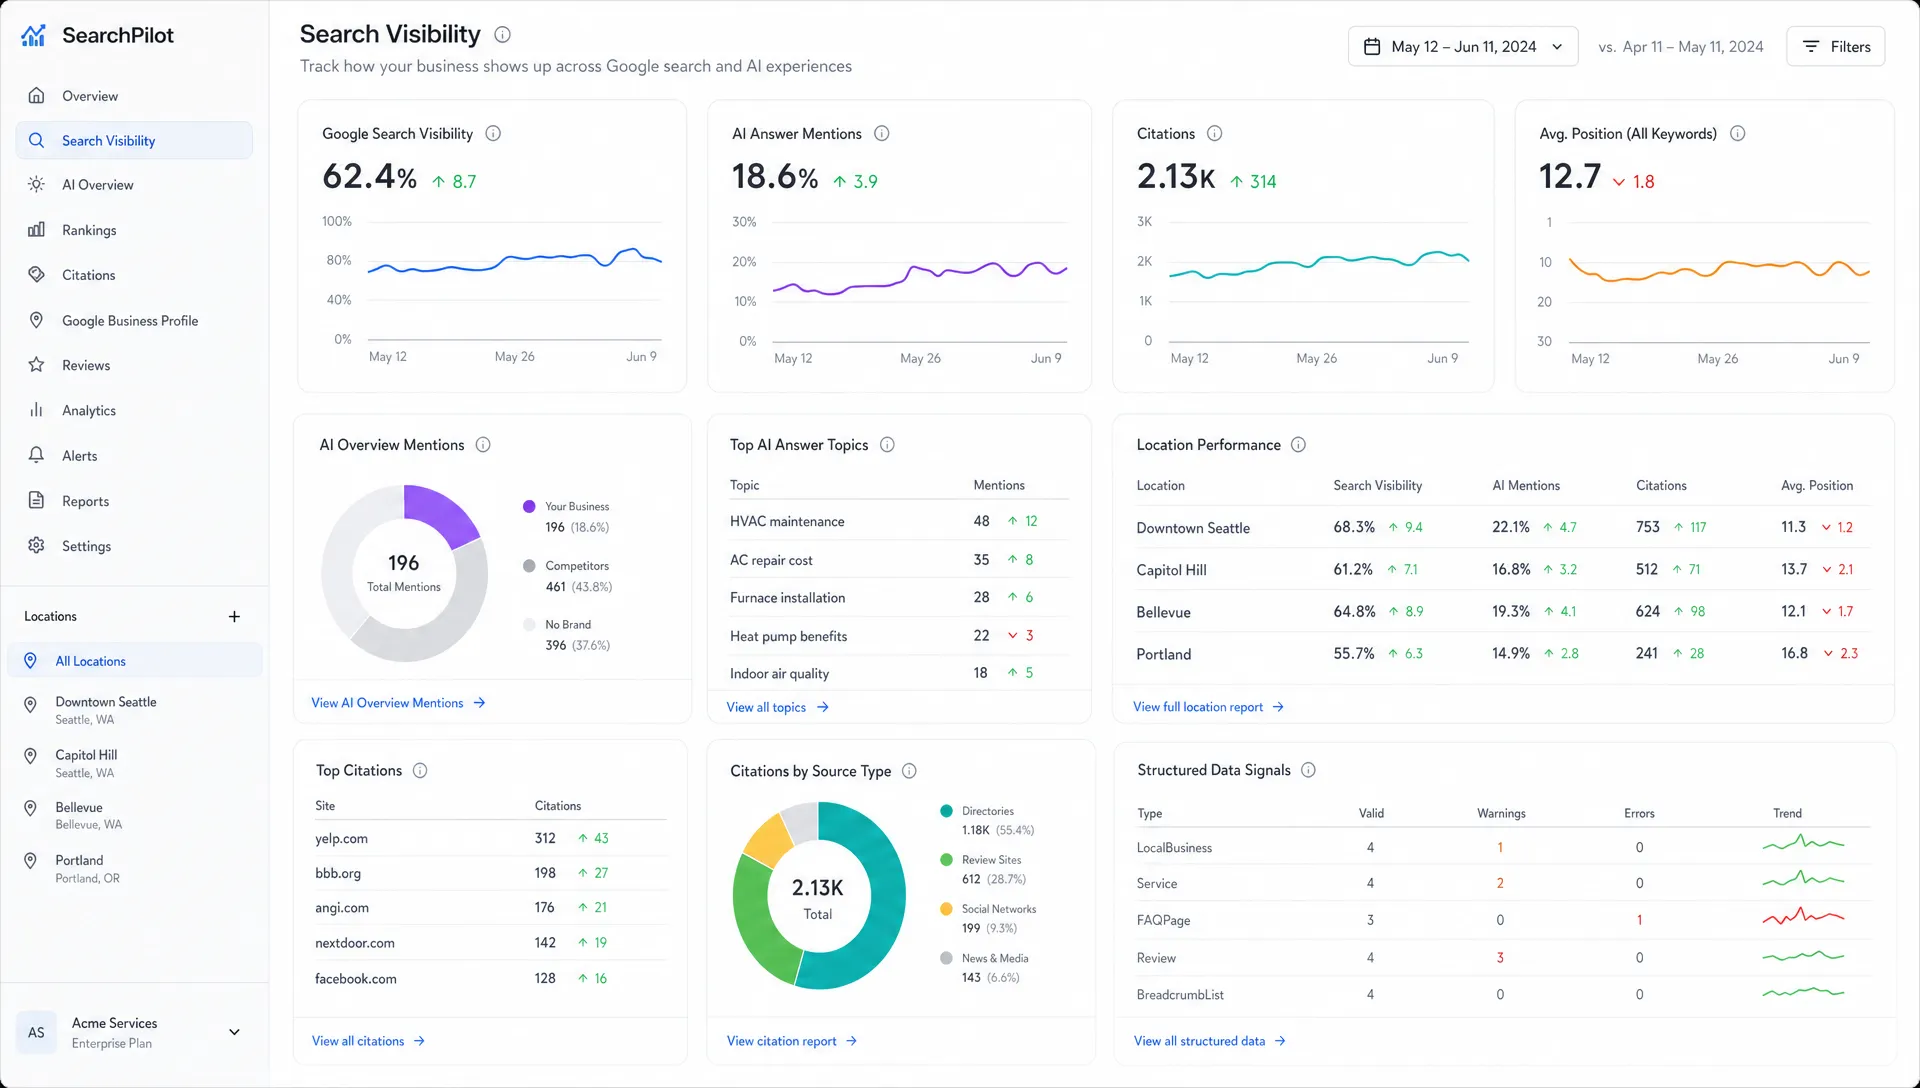The width and height of the screenshot is (1920, 1088).
Task: Click the Portland location pin icon
Action: coord(31,861)
